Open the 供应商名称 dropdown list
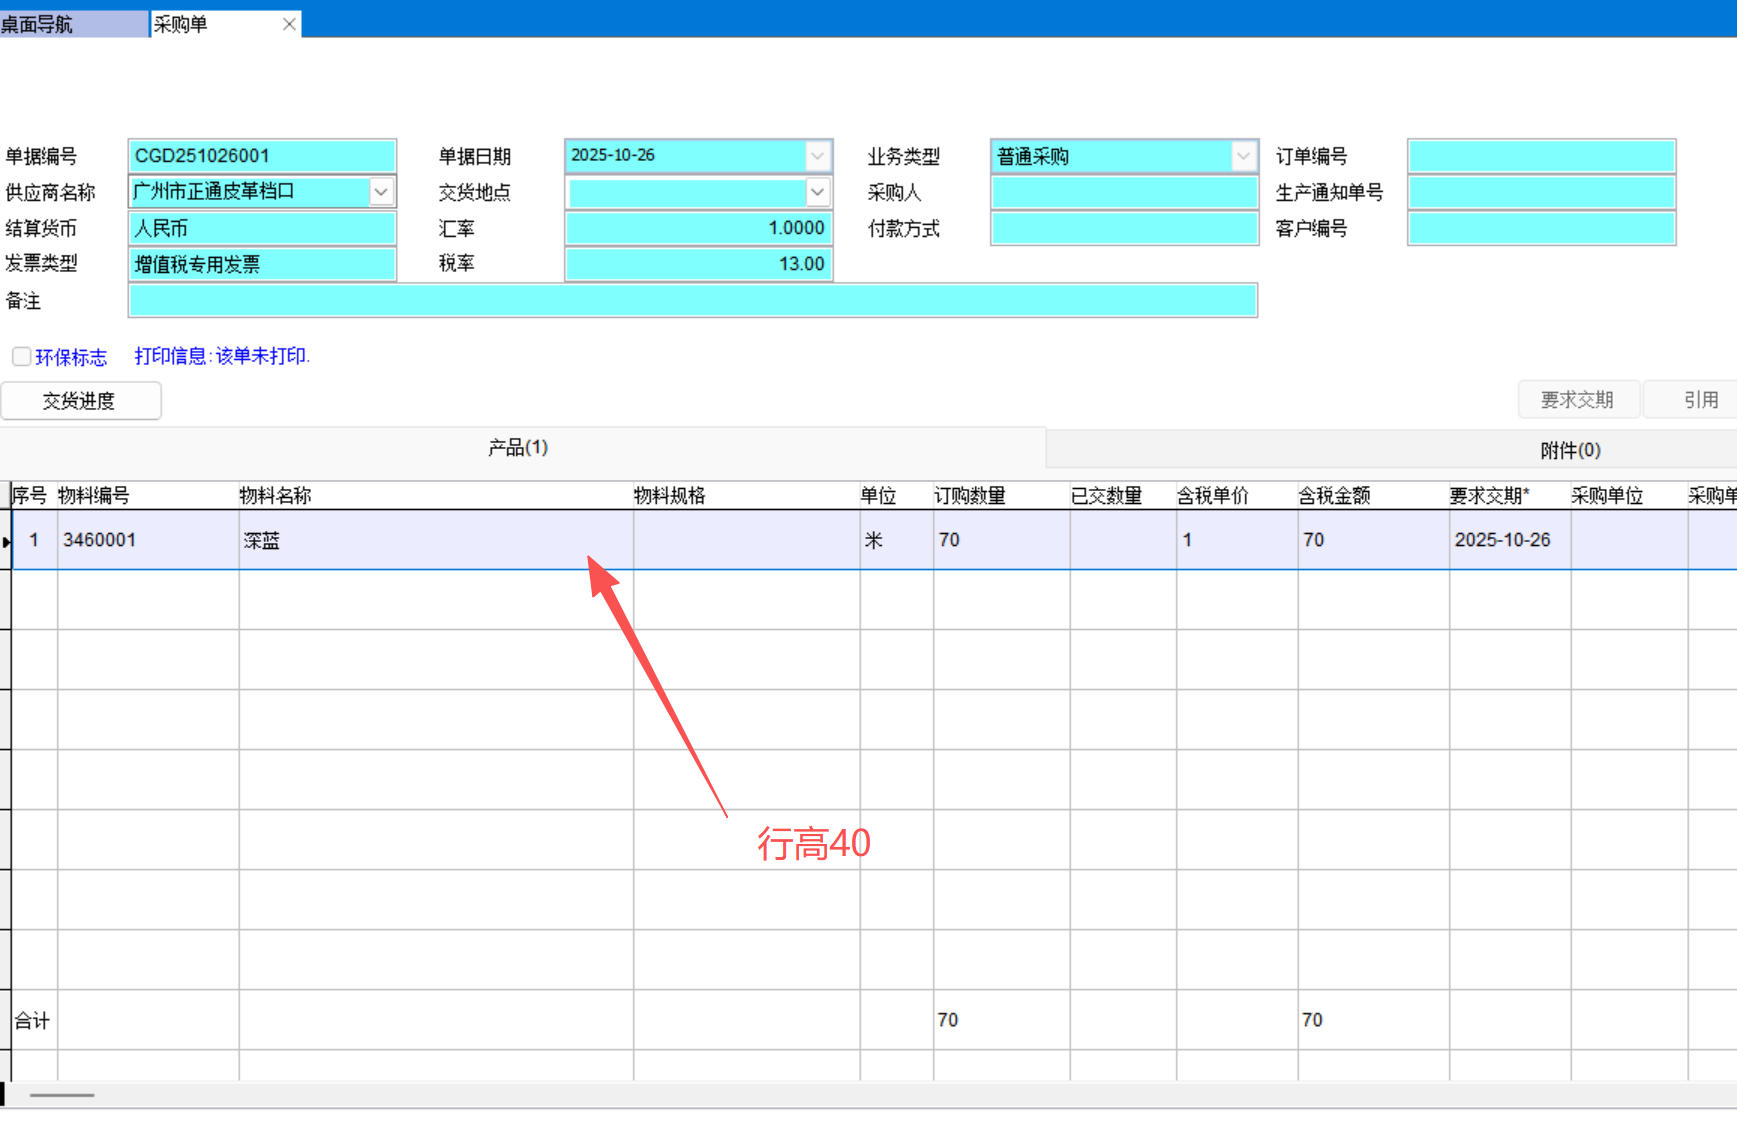Viewport: 1737px width, 1137px height. [381, 192]
